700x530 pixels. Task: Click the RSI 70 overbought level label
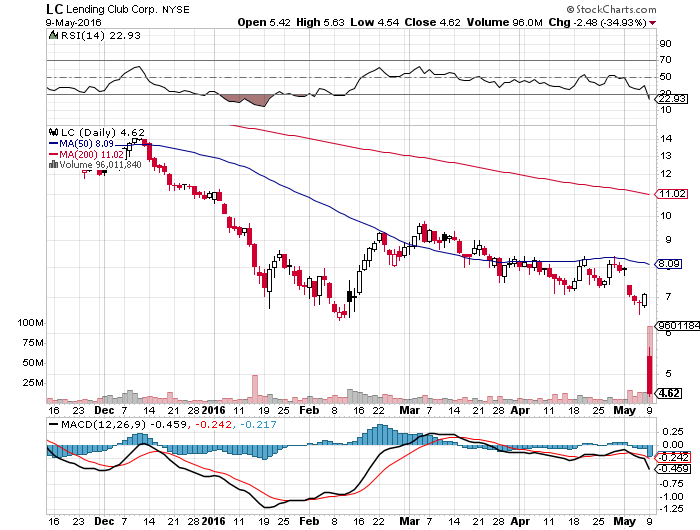click(x=665, y=60)
